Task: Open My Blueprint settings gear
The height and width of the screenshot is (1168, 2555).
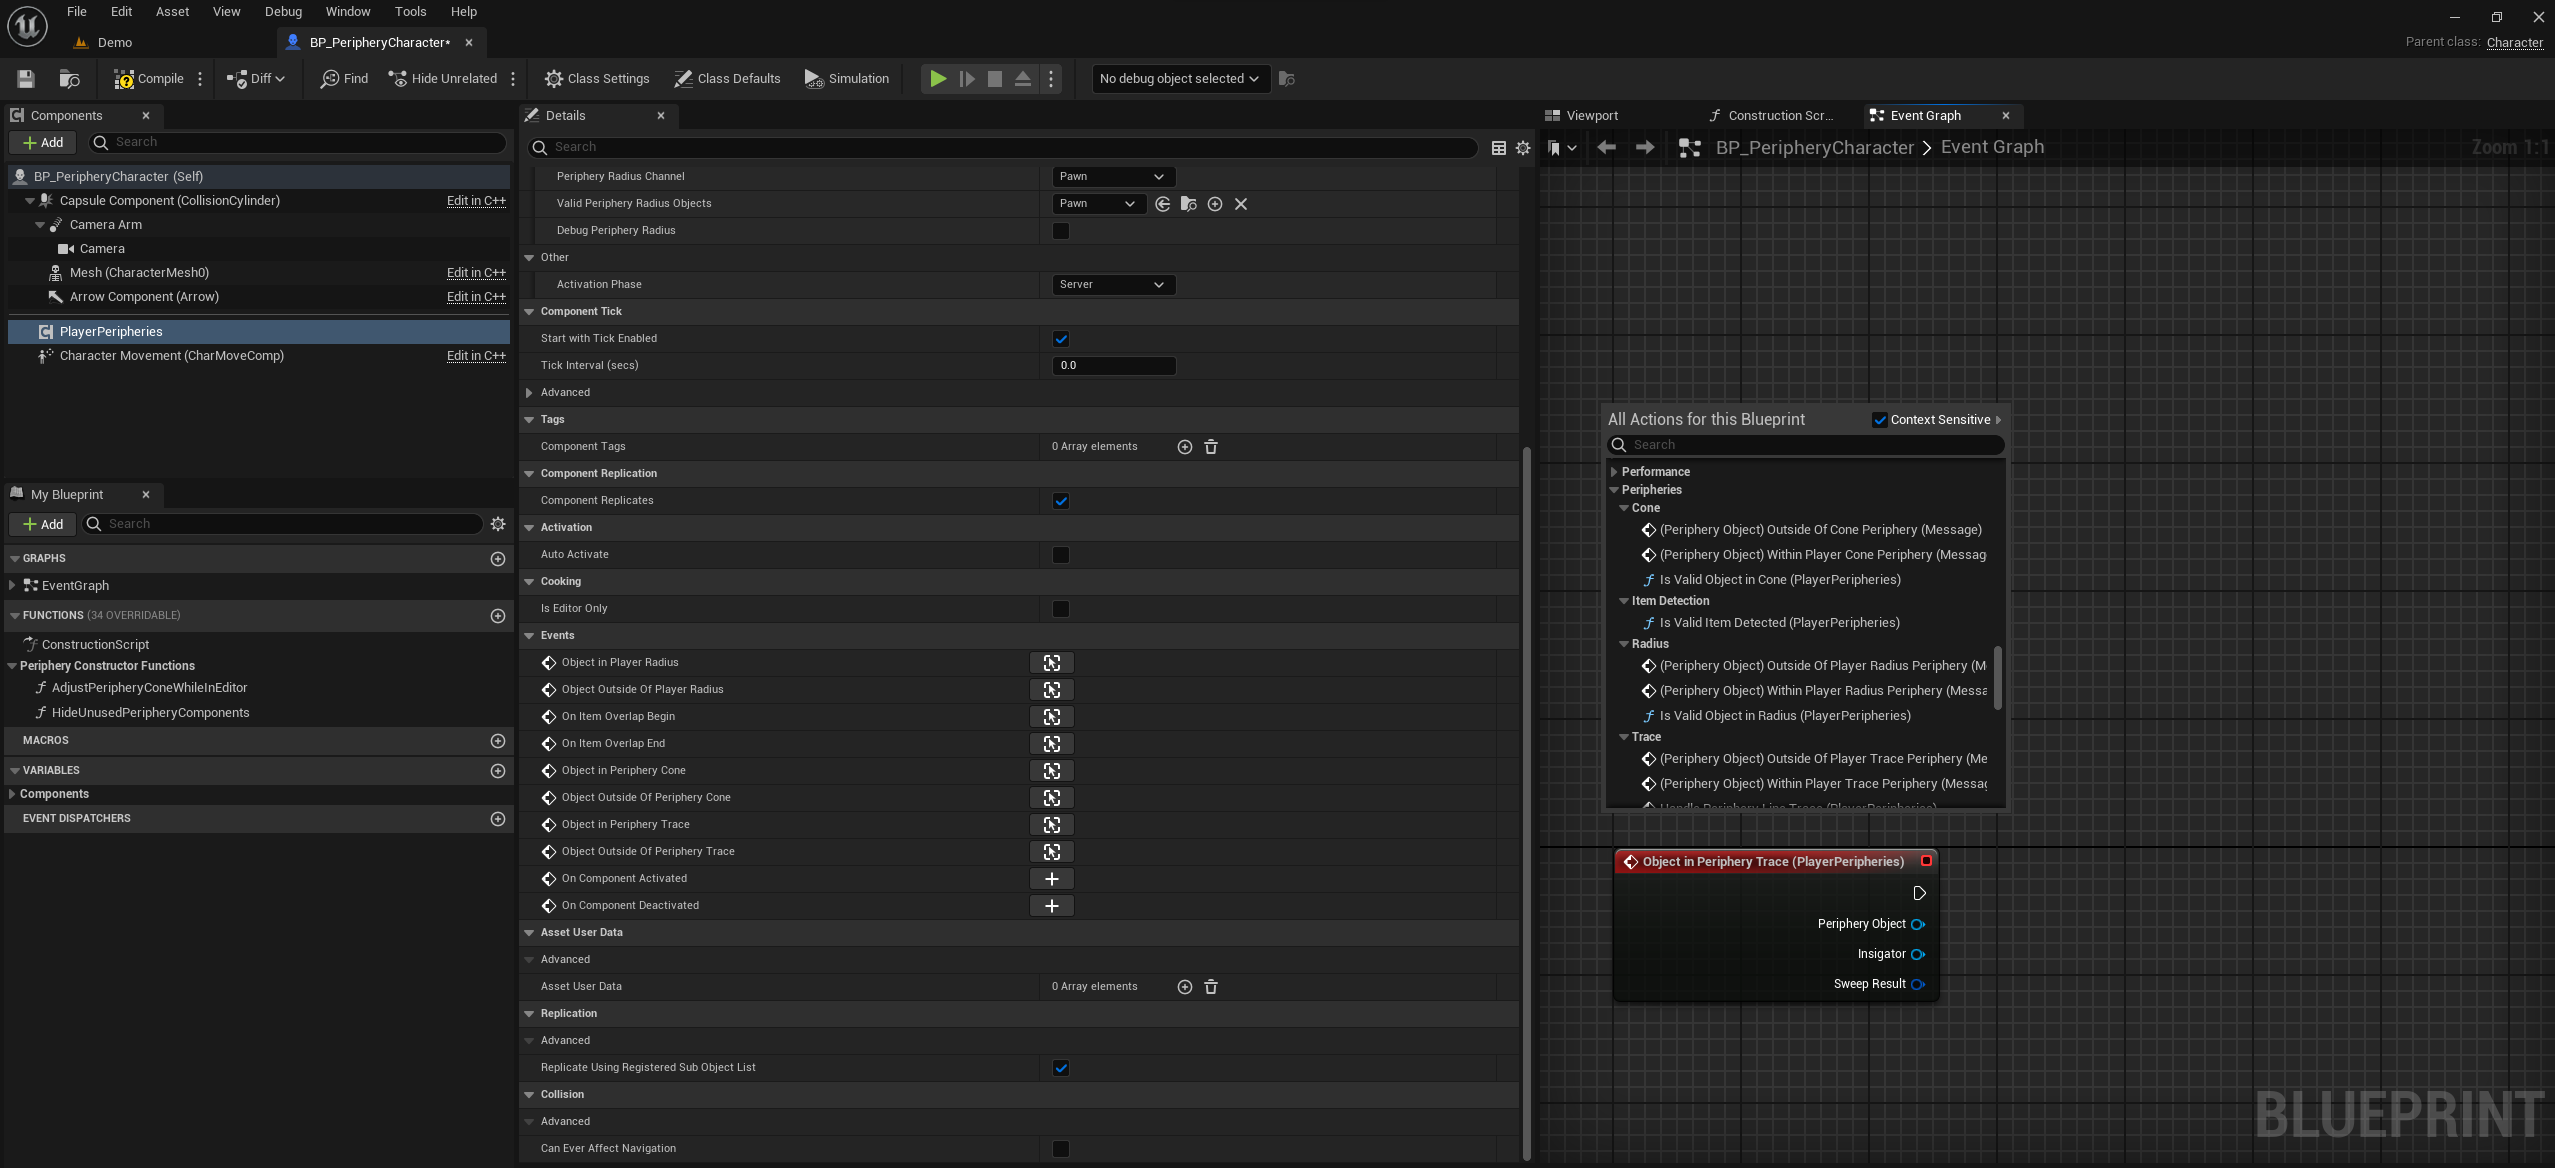Action: tap(498, 524)
